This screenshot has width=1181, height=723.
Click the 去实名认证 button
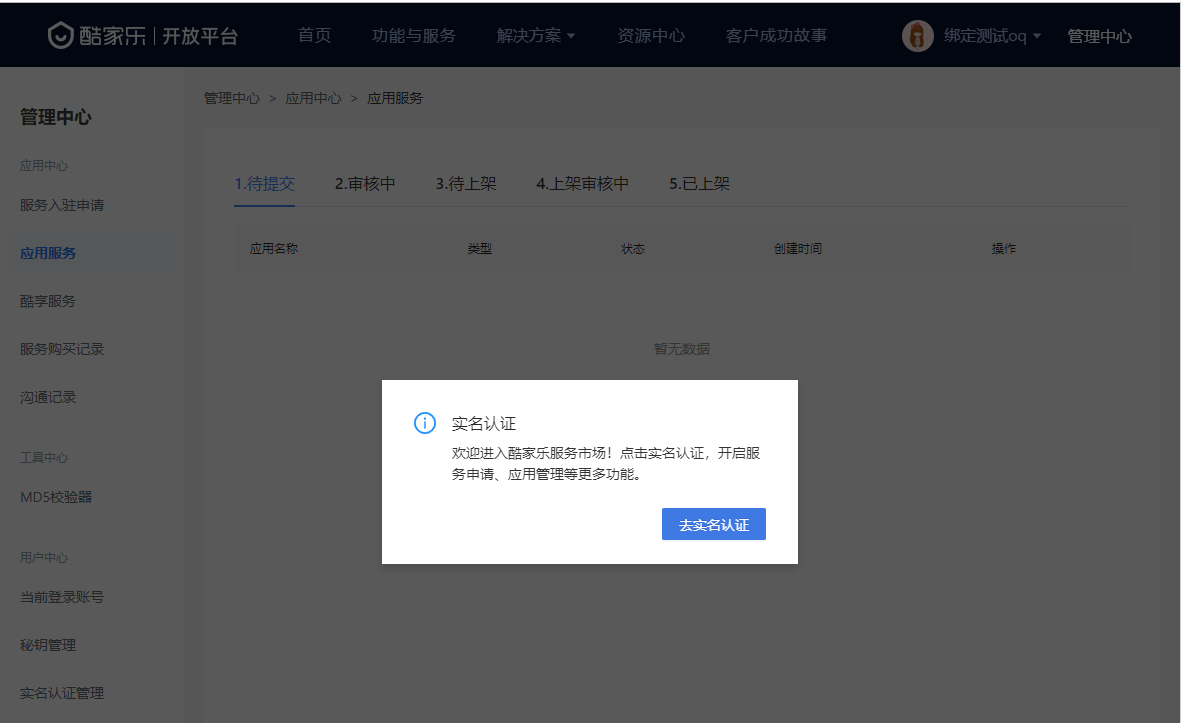click(713, 525)
